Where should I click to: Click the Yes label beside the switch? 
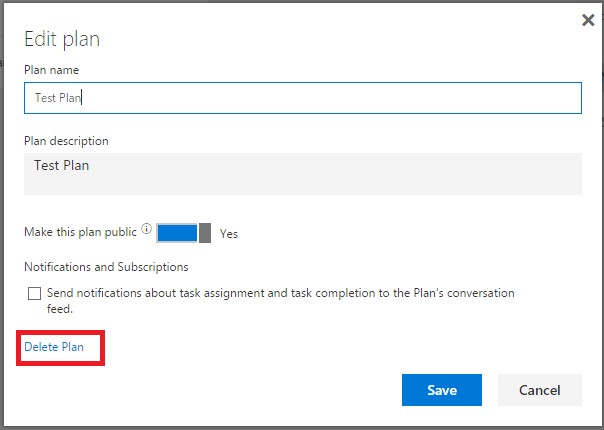(x=229, y=234)
